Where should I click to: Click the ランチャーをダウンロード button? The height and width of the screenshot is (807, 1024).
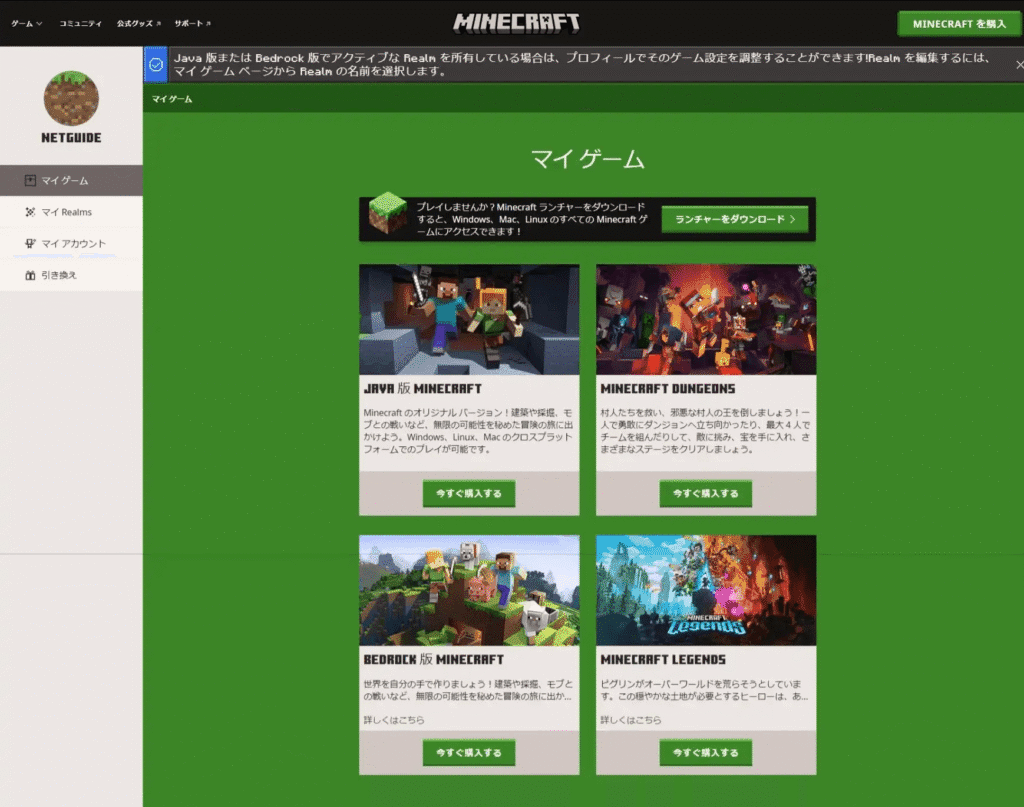pyautogui.click(x=734, y=219)
